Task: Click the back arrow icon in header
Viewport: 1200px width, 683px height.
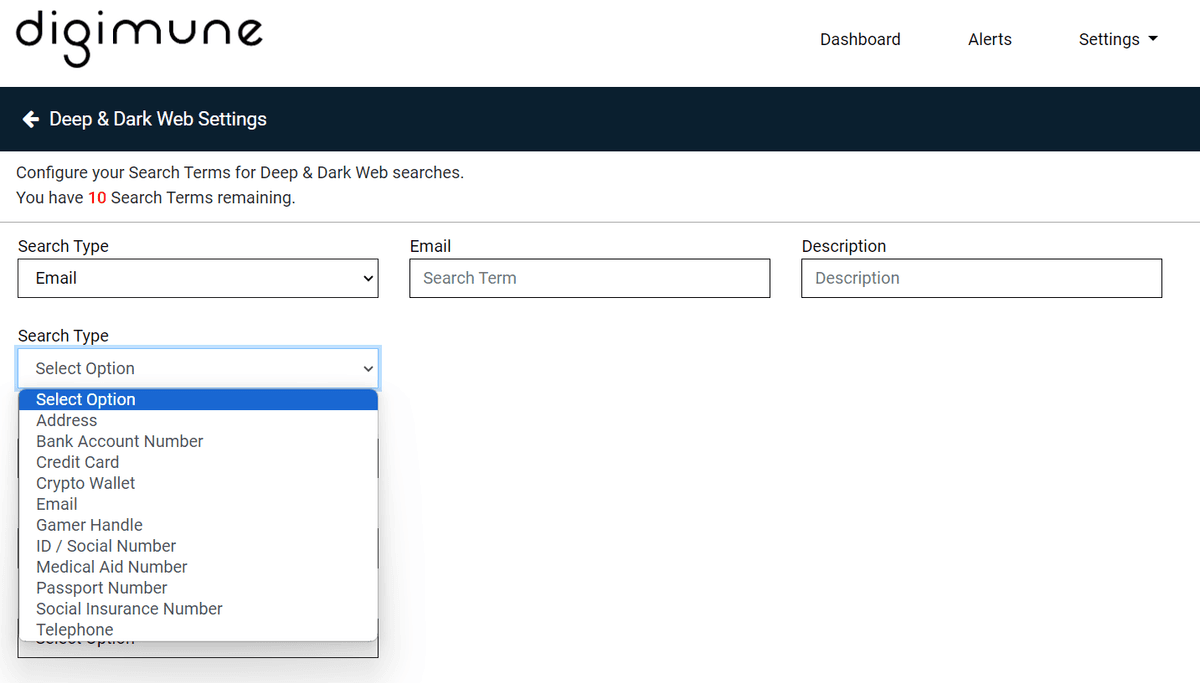Action: pyautogui.click(x=30, y=119)
